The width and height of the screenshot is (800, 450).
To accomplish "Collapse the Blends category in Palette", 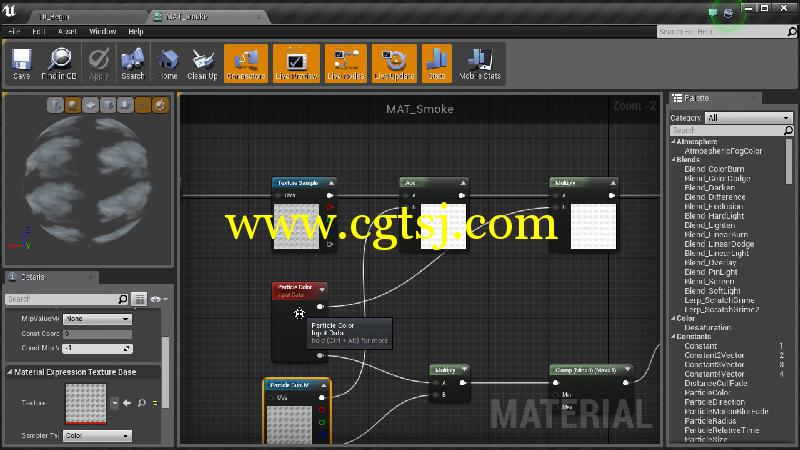I will (x=673, y=160).
